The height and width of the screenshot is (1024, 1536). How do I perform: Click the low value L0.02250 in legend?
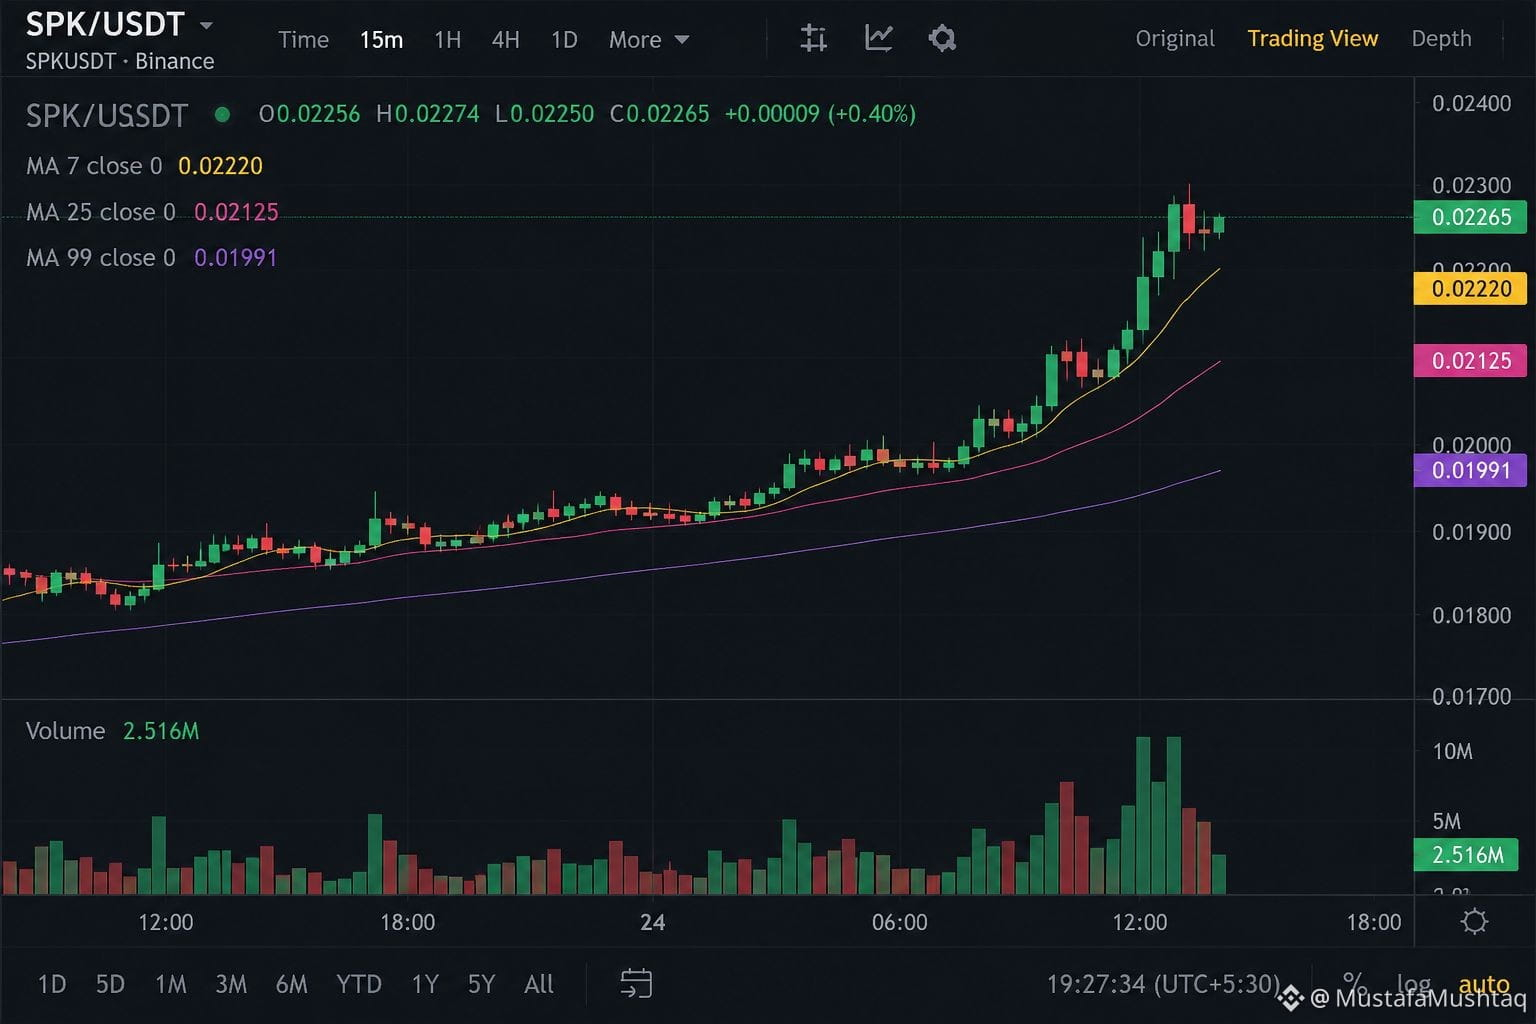(x=544, y=114)
